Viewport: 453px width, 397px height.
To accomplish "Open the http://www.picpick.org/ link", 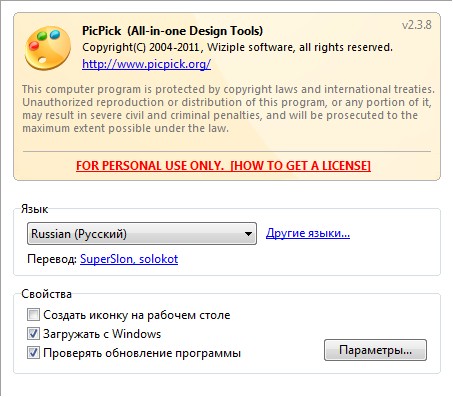I will [x=146, y=64].
